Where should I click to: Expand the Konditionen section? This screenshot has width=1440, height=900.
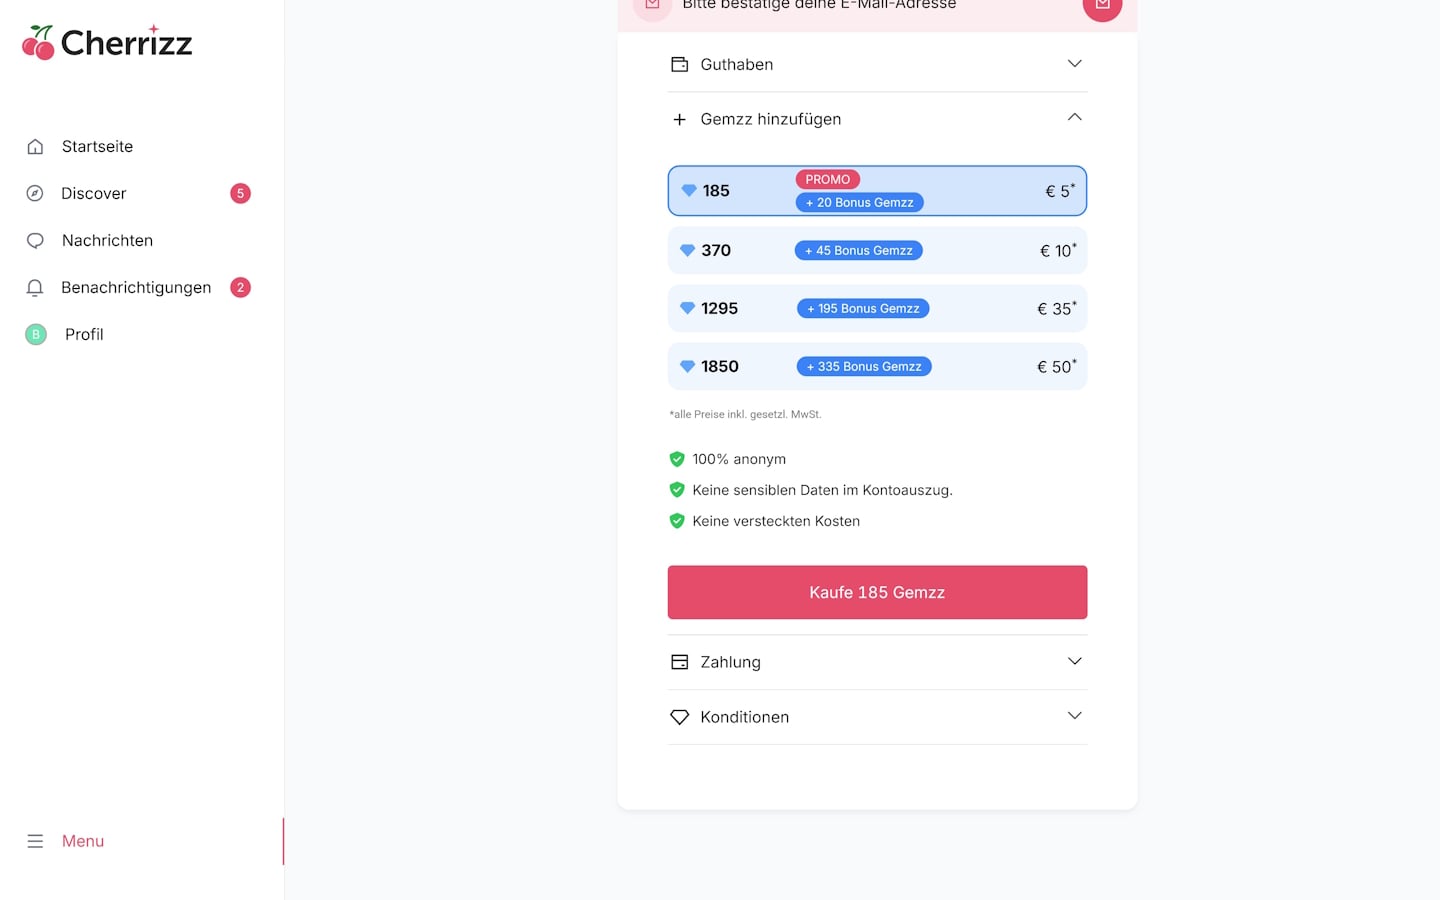click(x=877, y=717)
